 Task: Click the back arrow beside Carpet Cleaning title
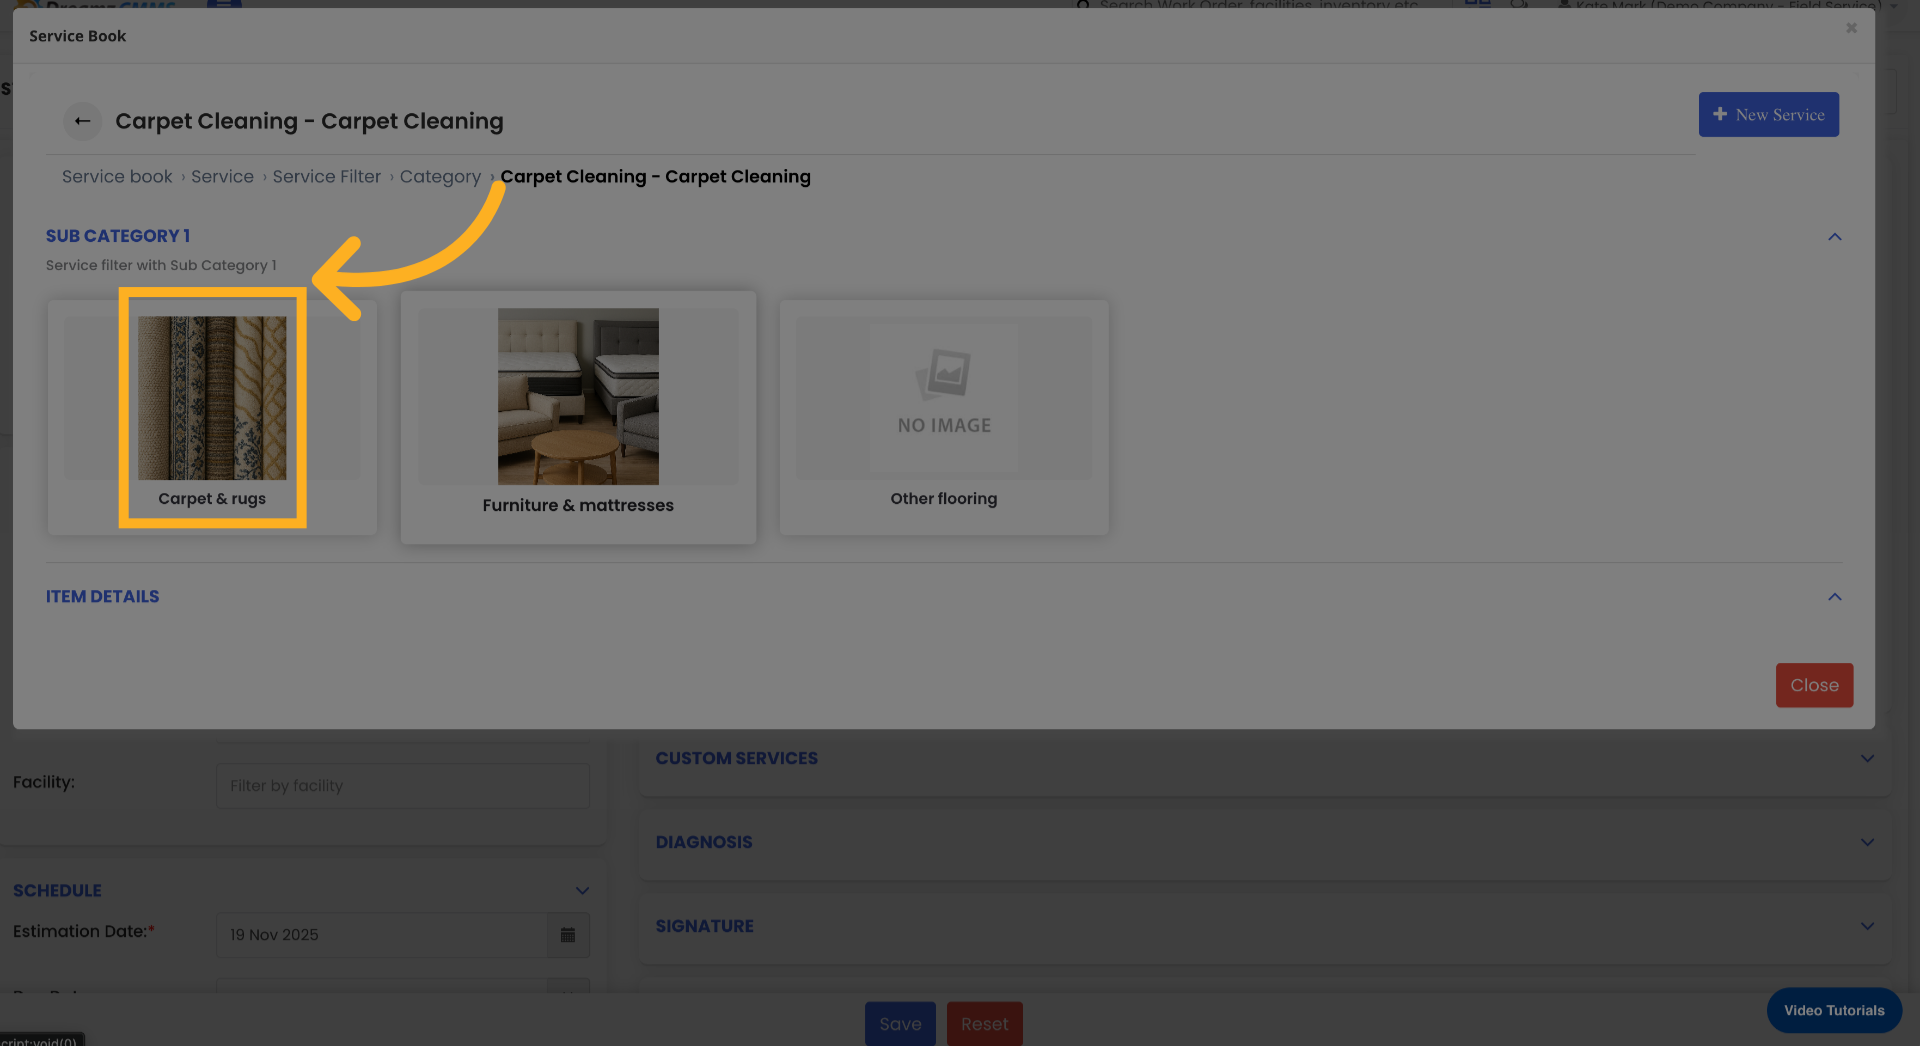click(x=83, y=121)
